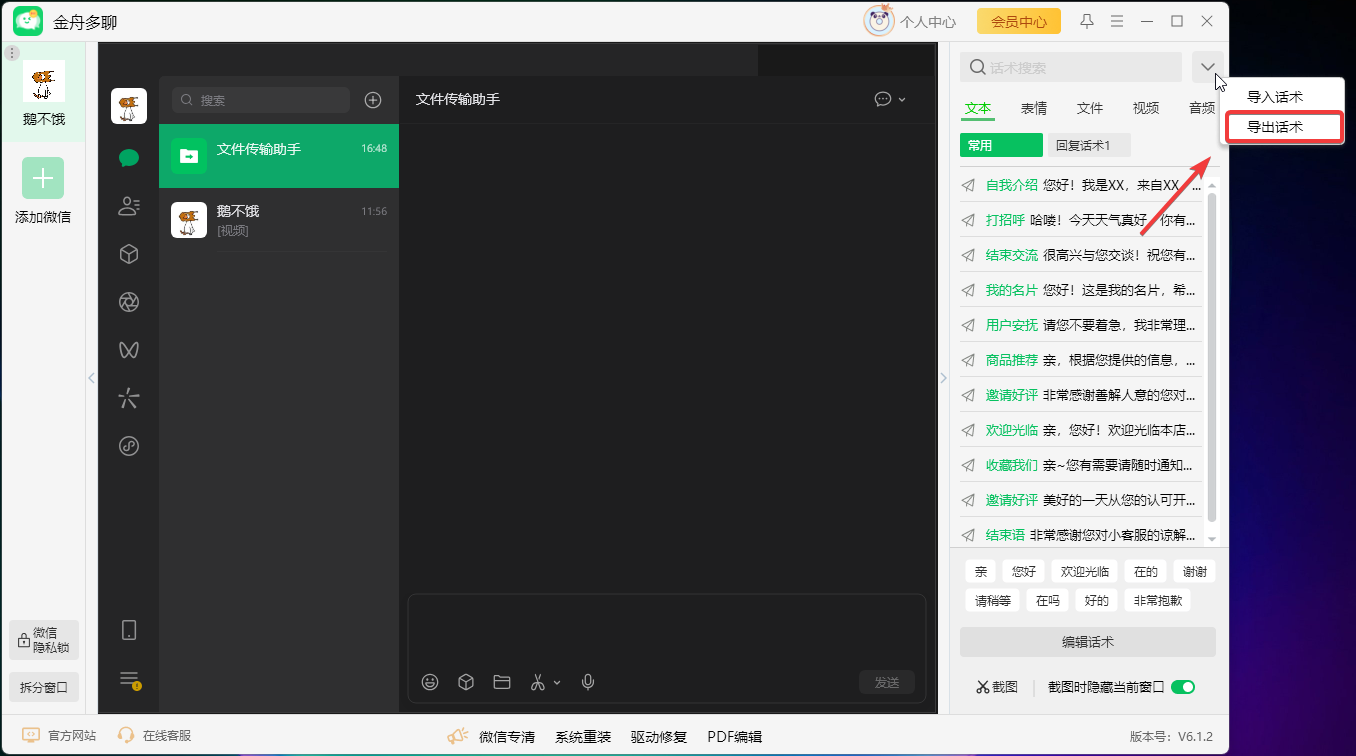Click the microphone voice input icon
Viewport: 1356px width, 756px height.
click(588, 682)
